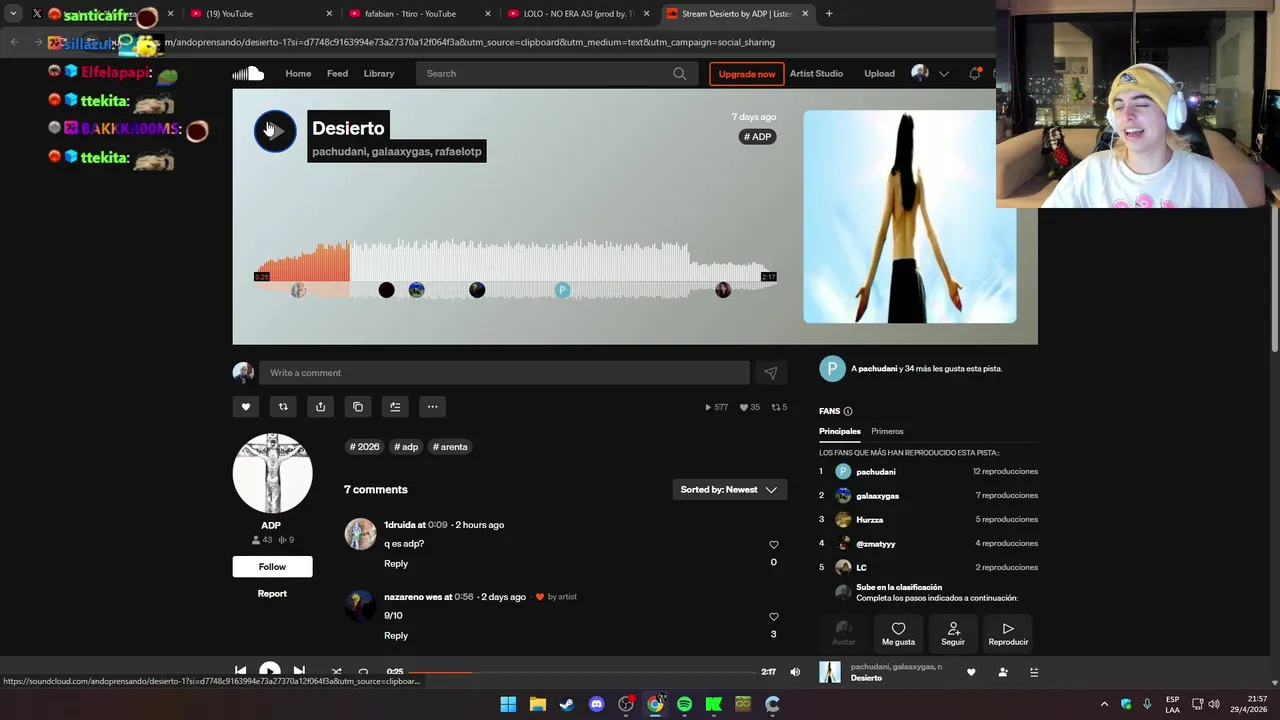Follow ADP with Follow button
This screenshot has width=1280, height=720.
pyautogui.click(x=272, y=567)
